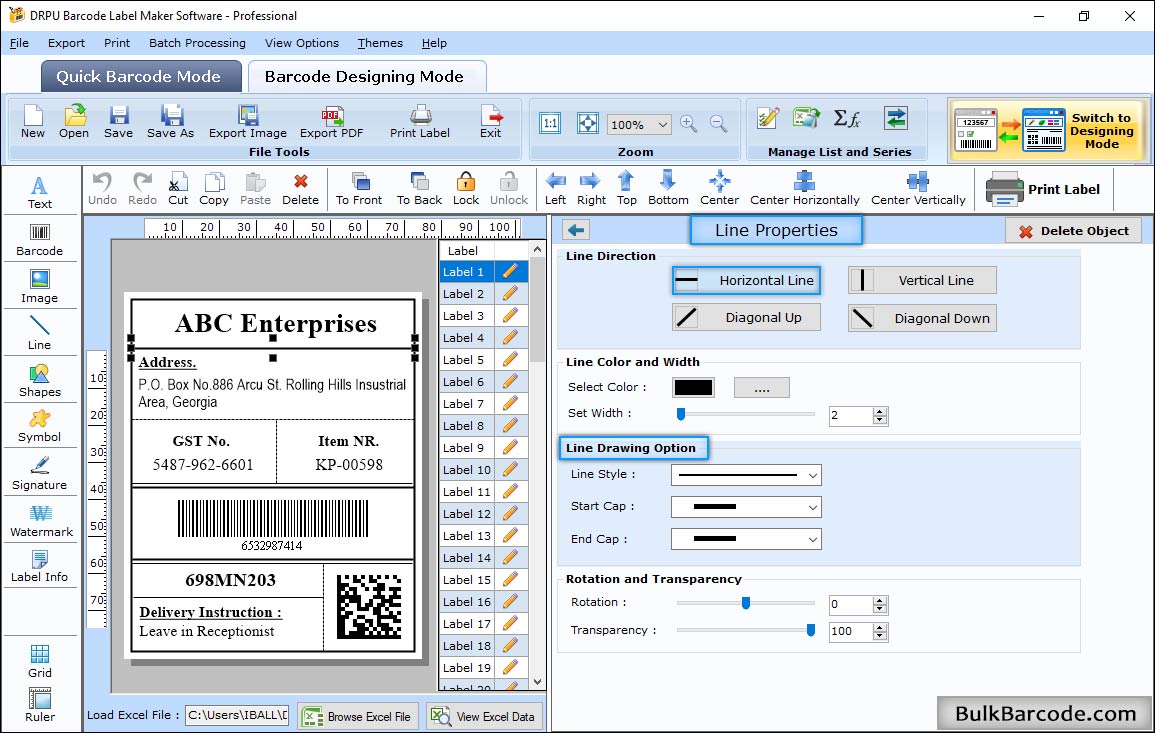Screen dimensions: 1155x733
Task: Align object Center Horizontally
Action: tap(804, 189)
